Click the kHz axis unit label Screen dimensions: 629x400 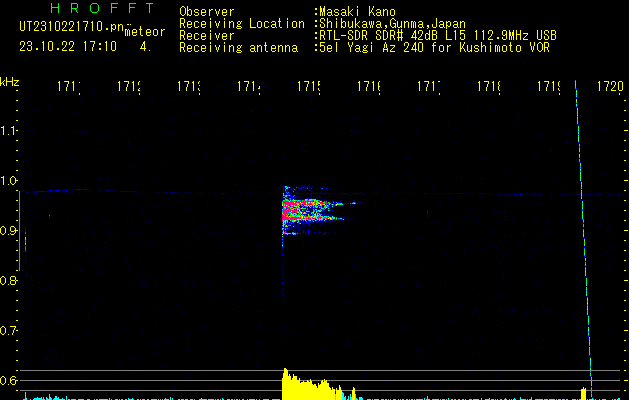pos(9,80)
